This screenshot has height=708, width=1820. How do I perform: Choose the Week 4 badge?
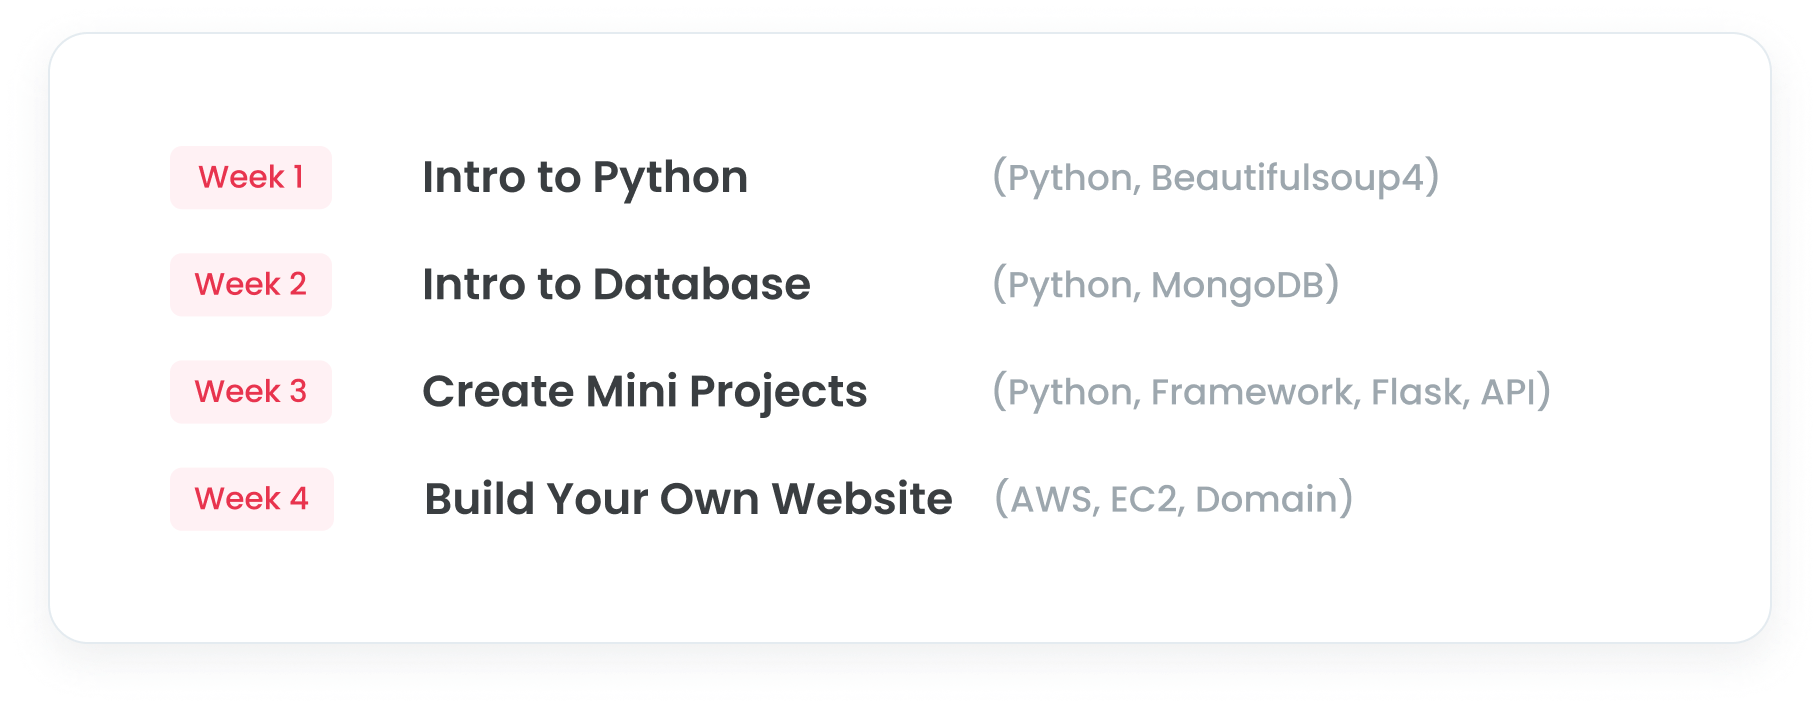251,498
